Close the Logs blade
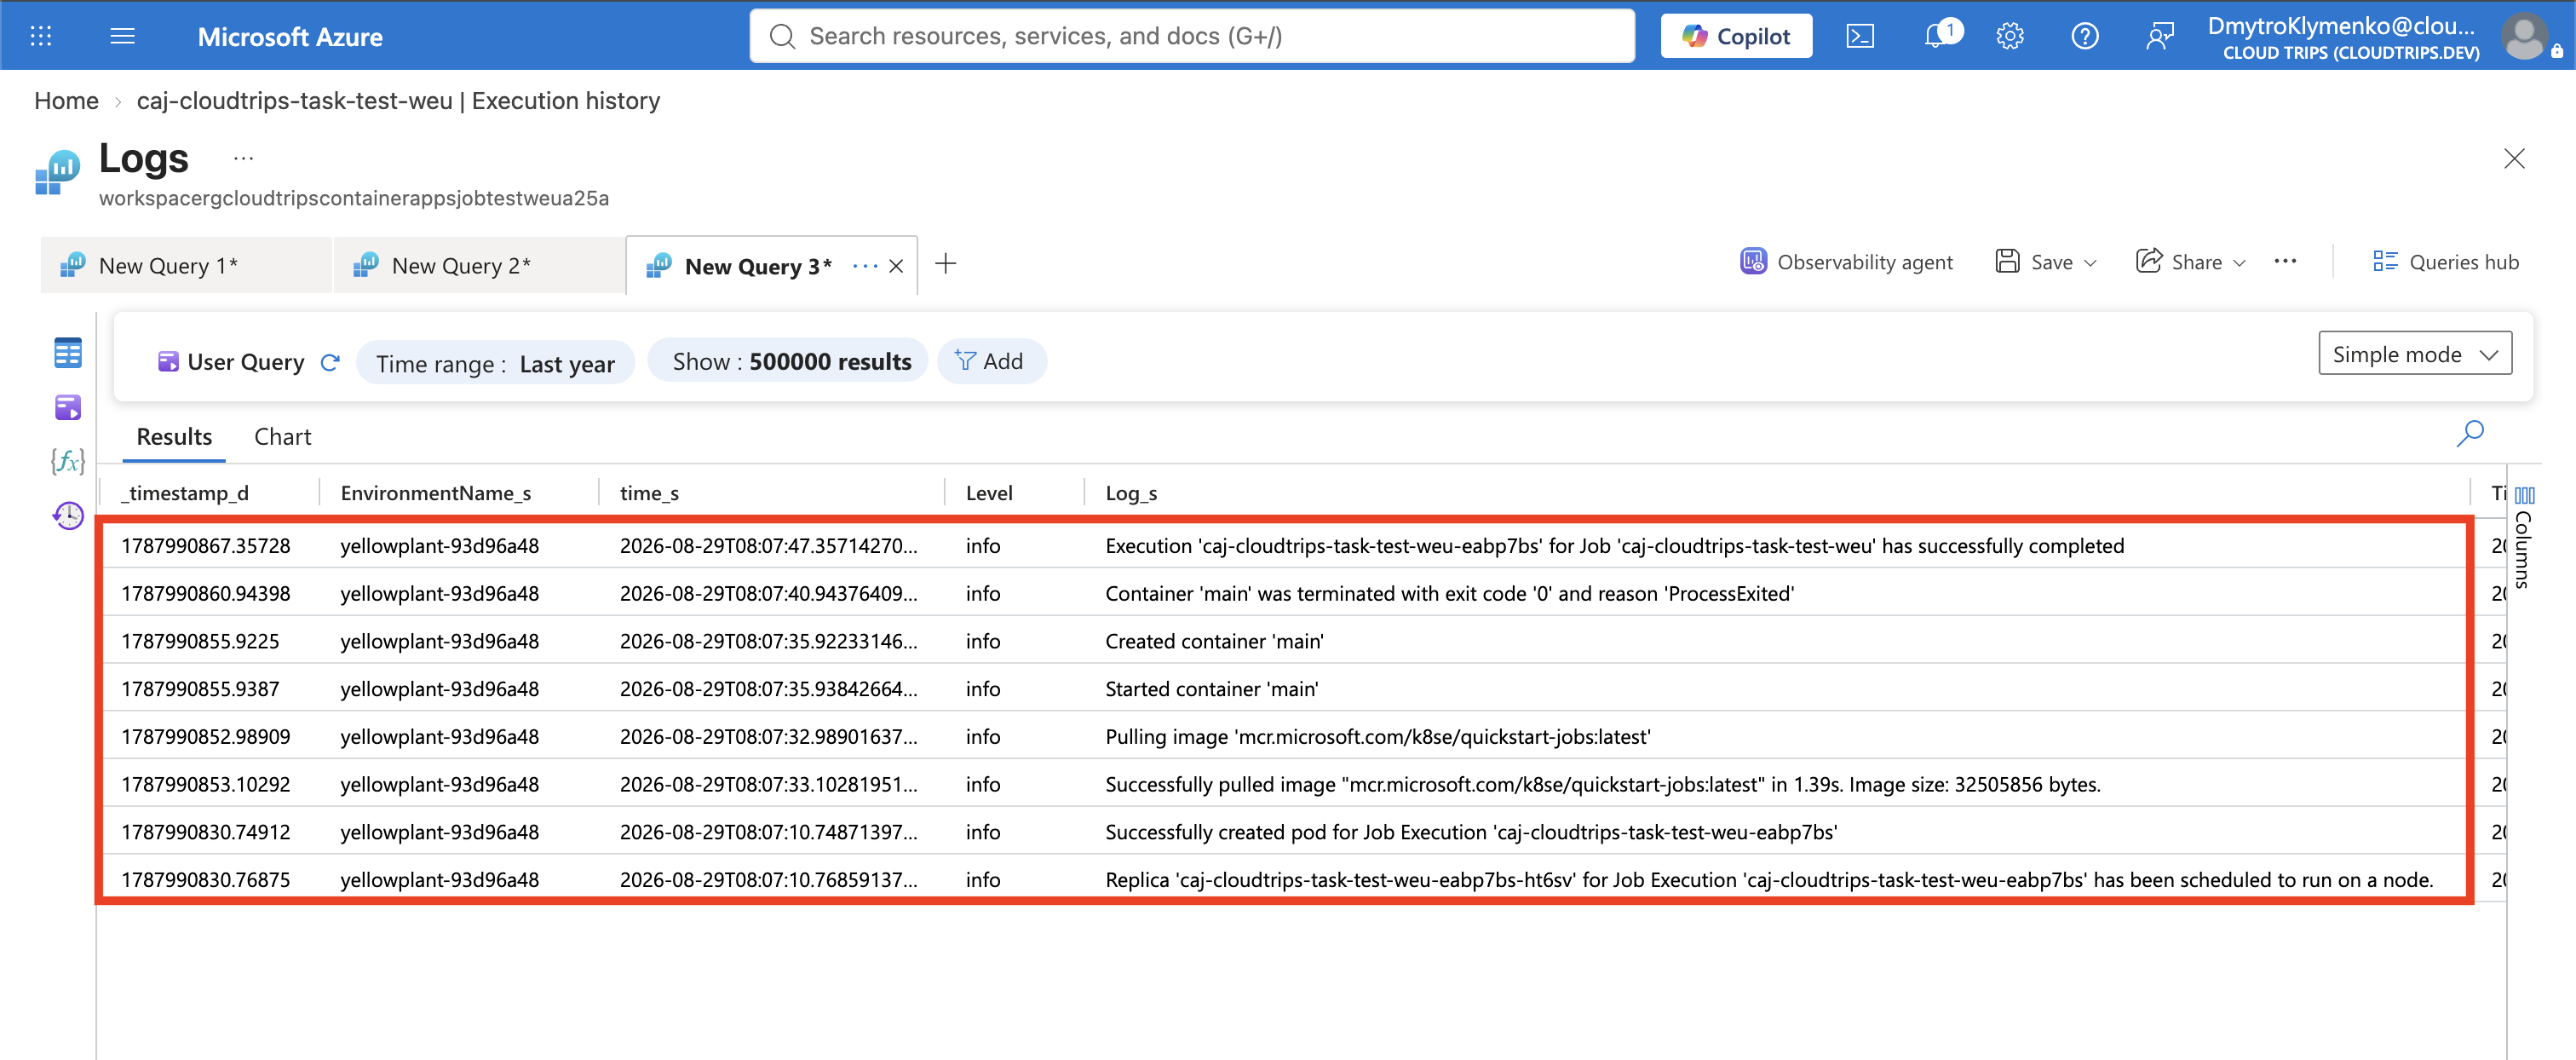This screenshot has height=1060, width=2576. [x=2514, y=159]
